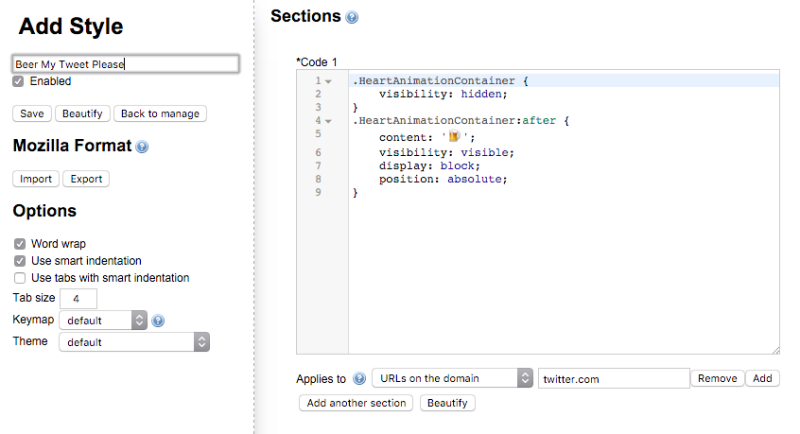
Task: Open URLs on the domain dropdown
Action: pos(452,378)
